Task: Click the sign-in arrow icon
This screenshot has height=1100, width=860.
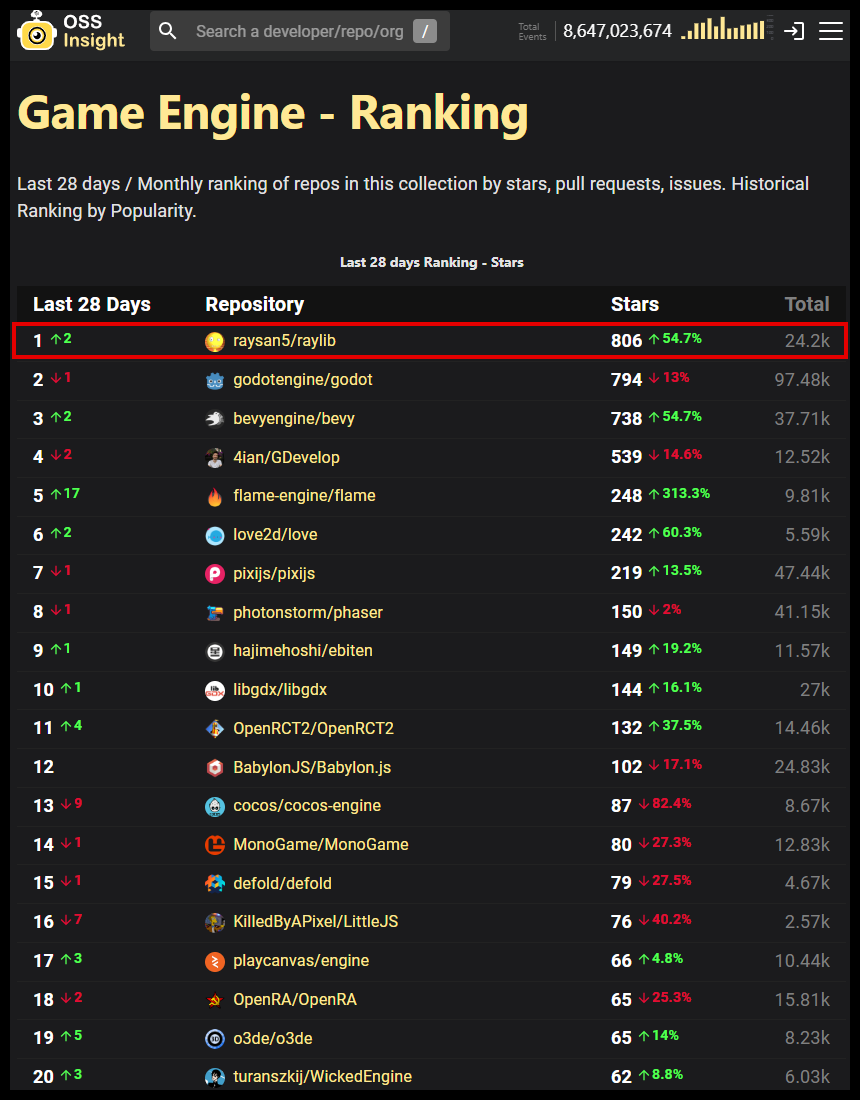Action: [x=794, y=31]
